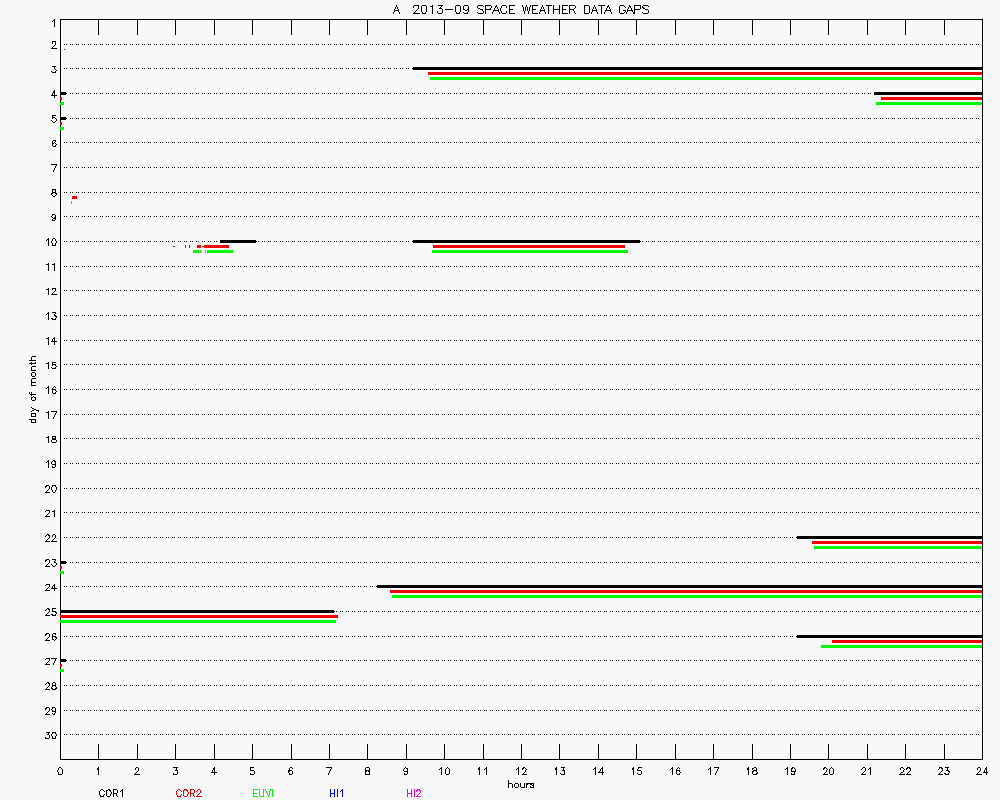
Task: Click the red COR2 legend label
Action: [188, 793]
